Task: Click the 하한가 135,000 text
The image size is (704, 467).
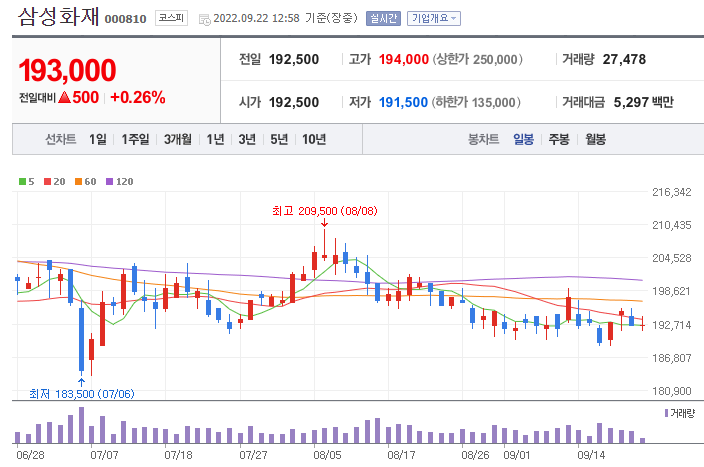Action: pos(476,102)
